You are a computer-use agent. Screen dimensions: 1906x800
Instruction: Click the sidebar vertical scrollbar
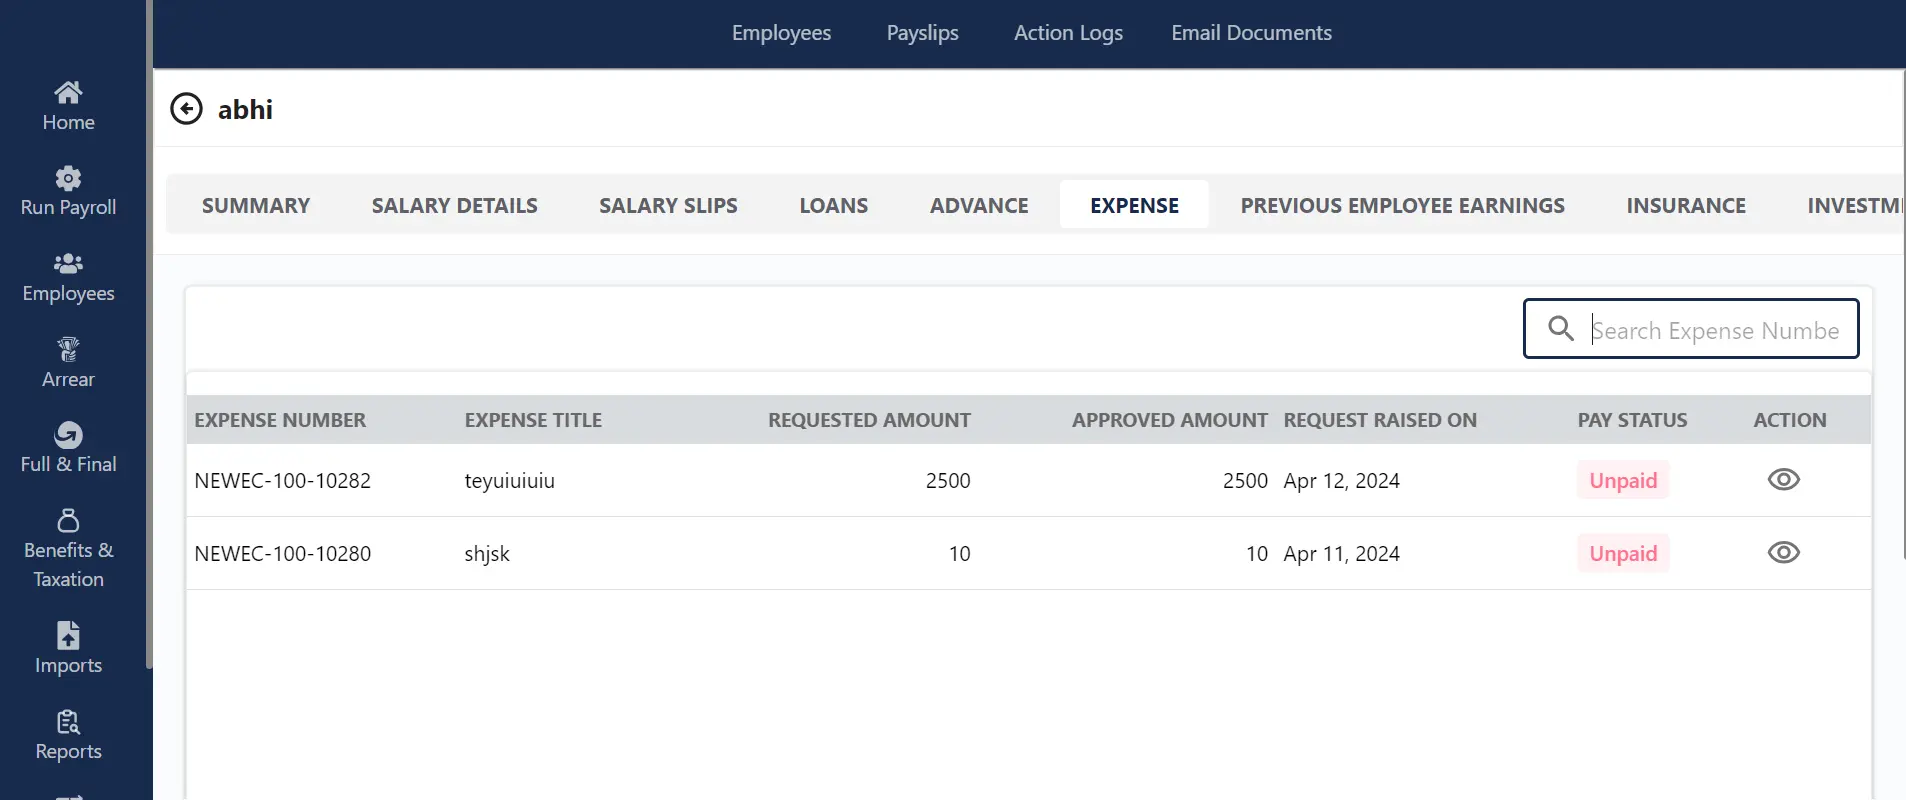click(149, 334)
